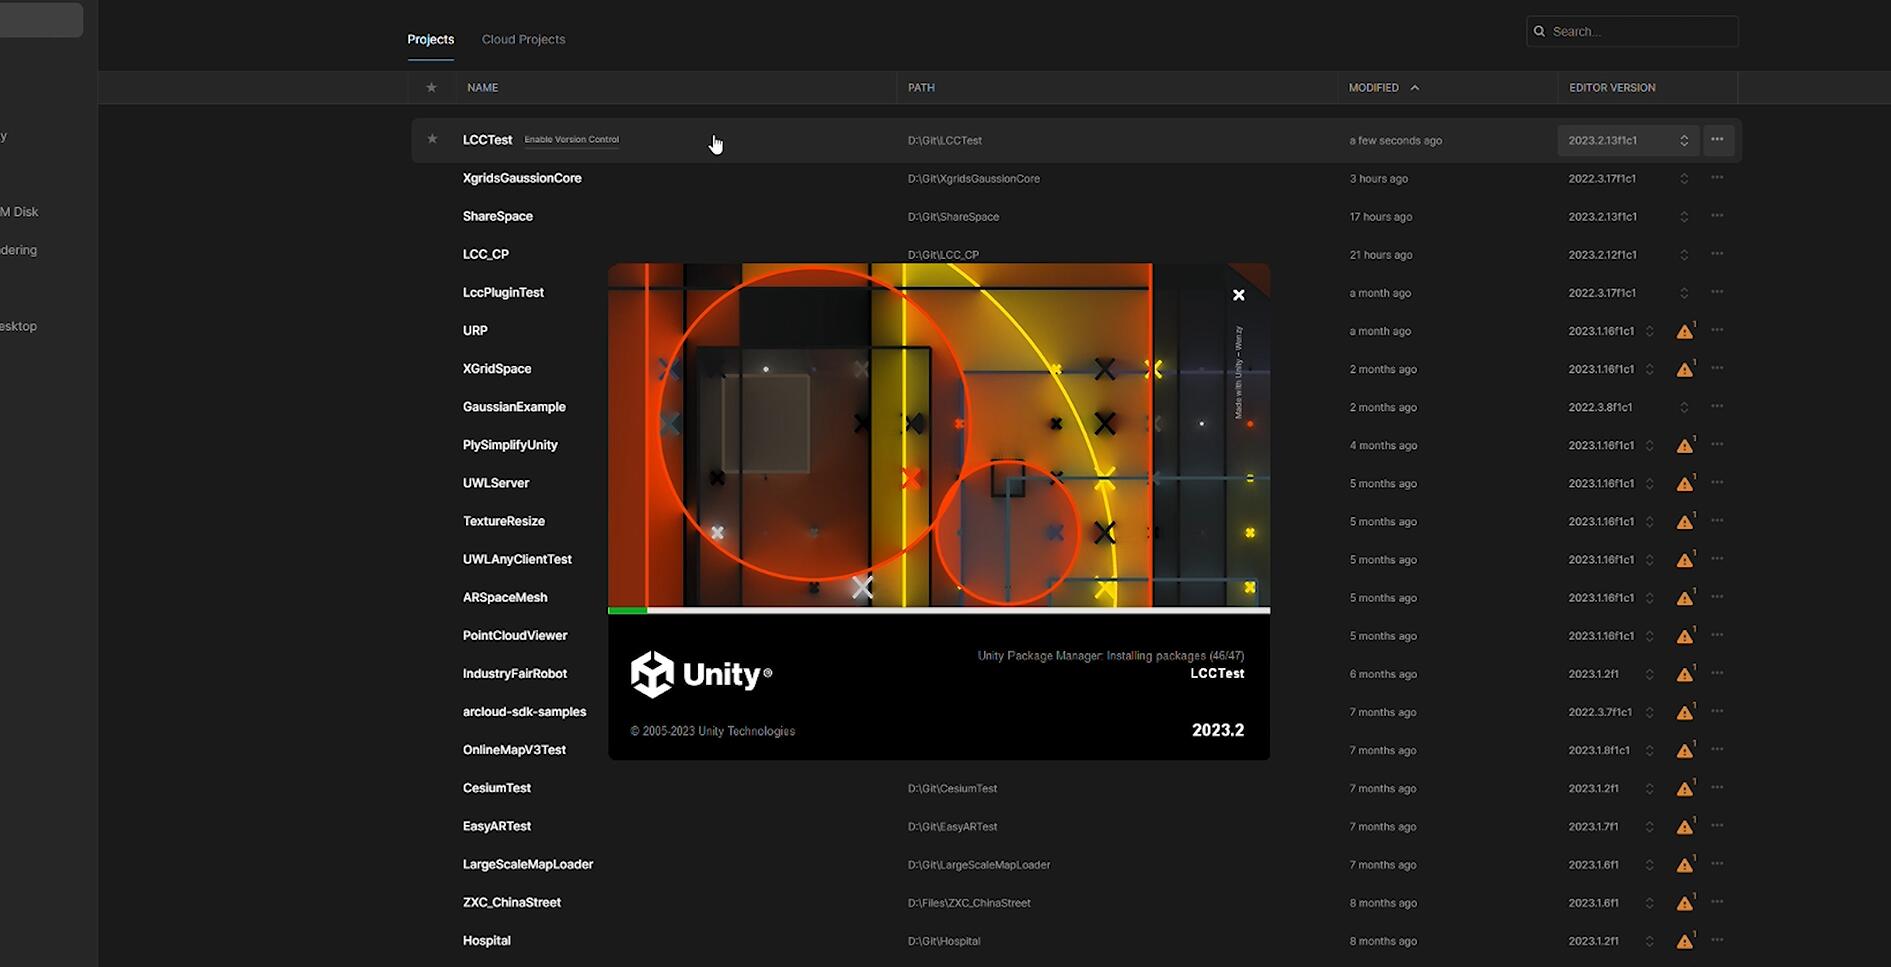Open more options for UWLServer
The width and height of the screenshot is (1891, 967).
click(1717, 482)
